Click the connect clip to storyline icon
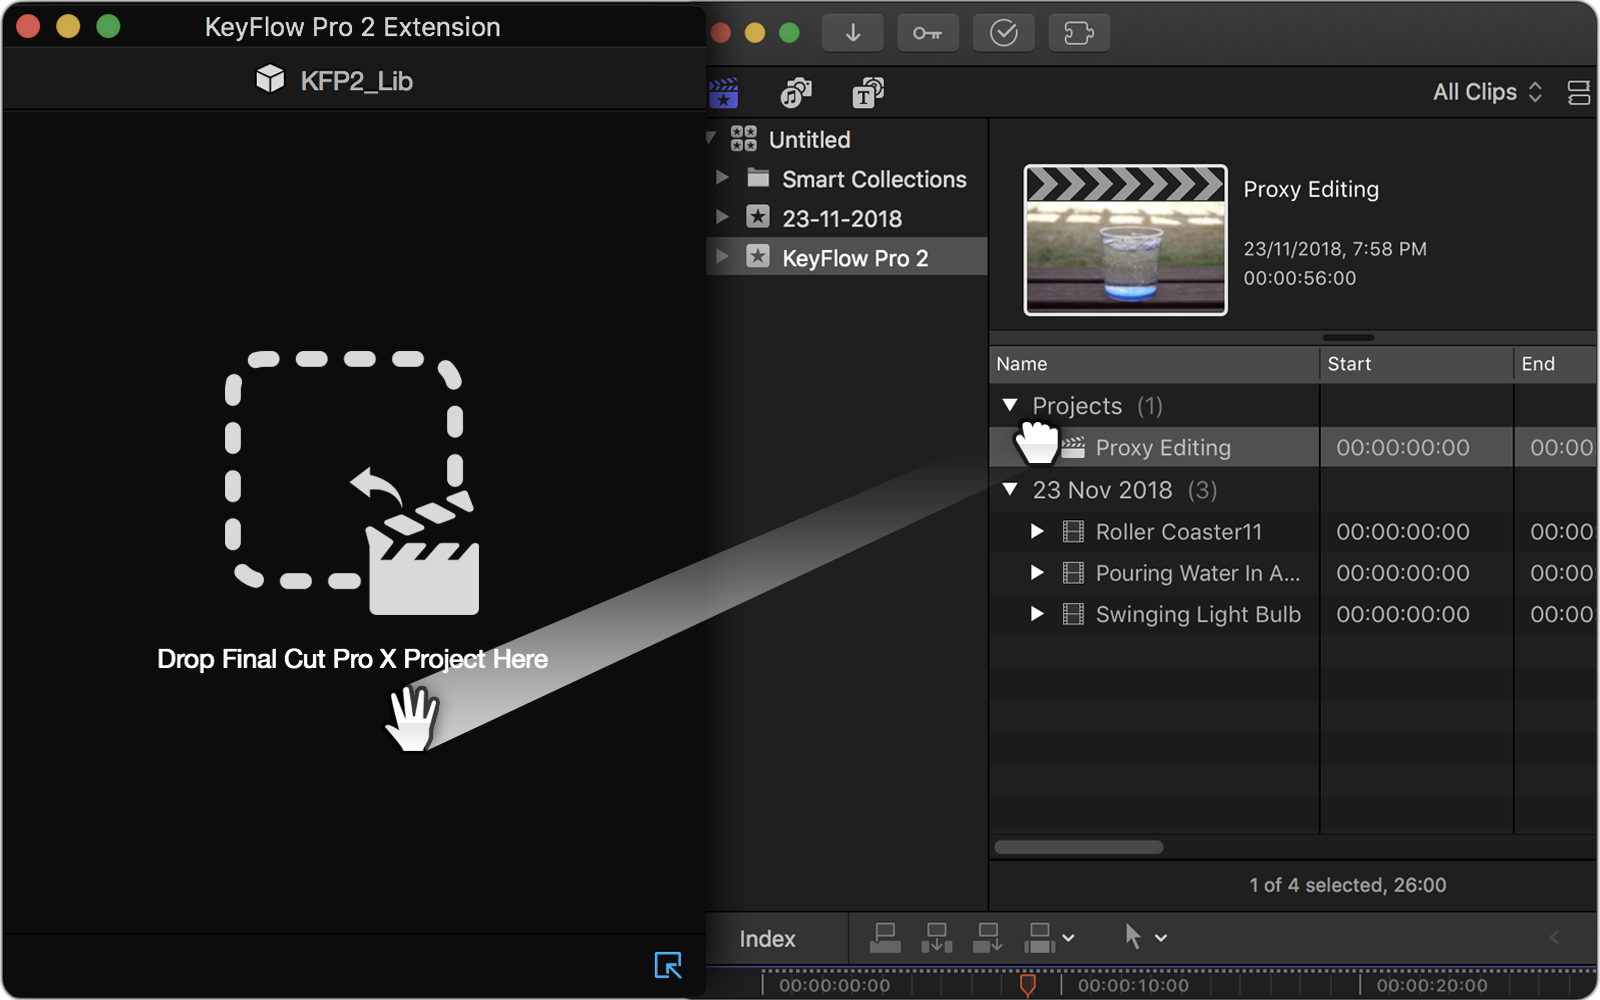 click(885, 937)
